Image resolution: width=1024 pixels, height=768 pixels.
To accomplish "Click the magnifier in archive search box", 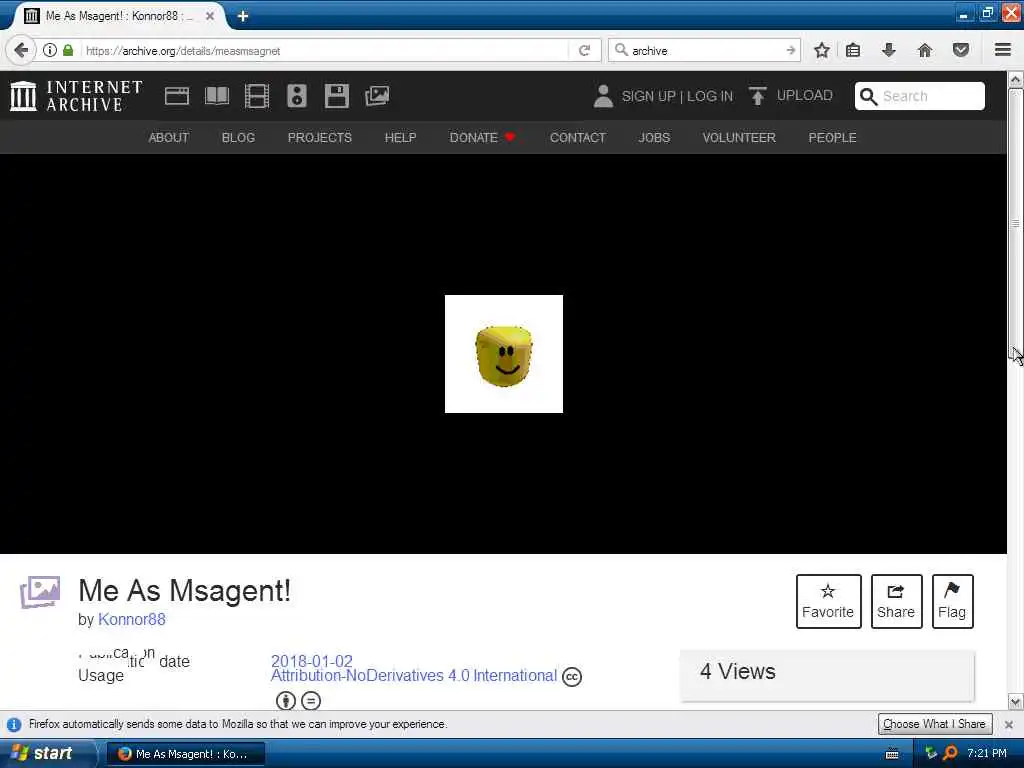I will point(868,96).
